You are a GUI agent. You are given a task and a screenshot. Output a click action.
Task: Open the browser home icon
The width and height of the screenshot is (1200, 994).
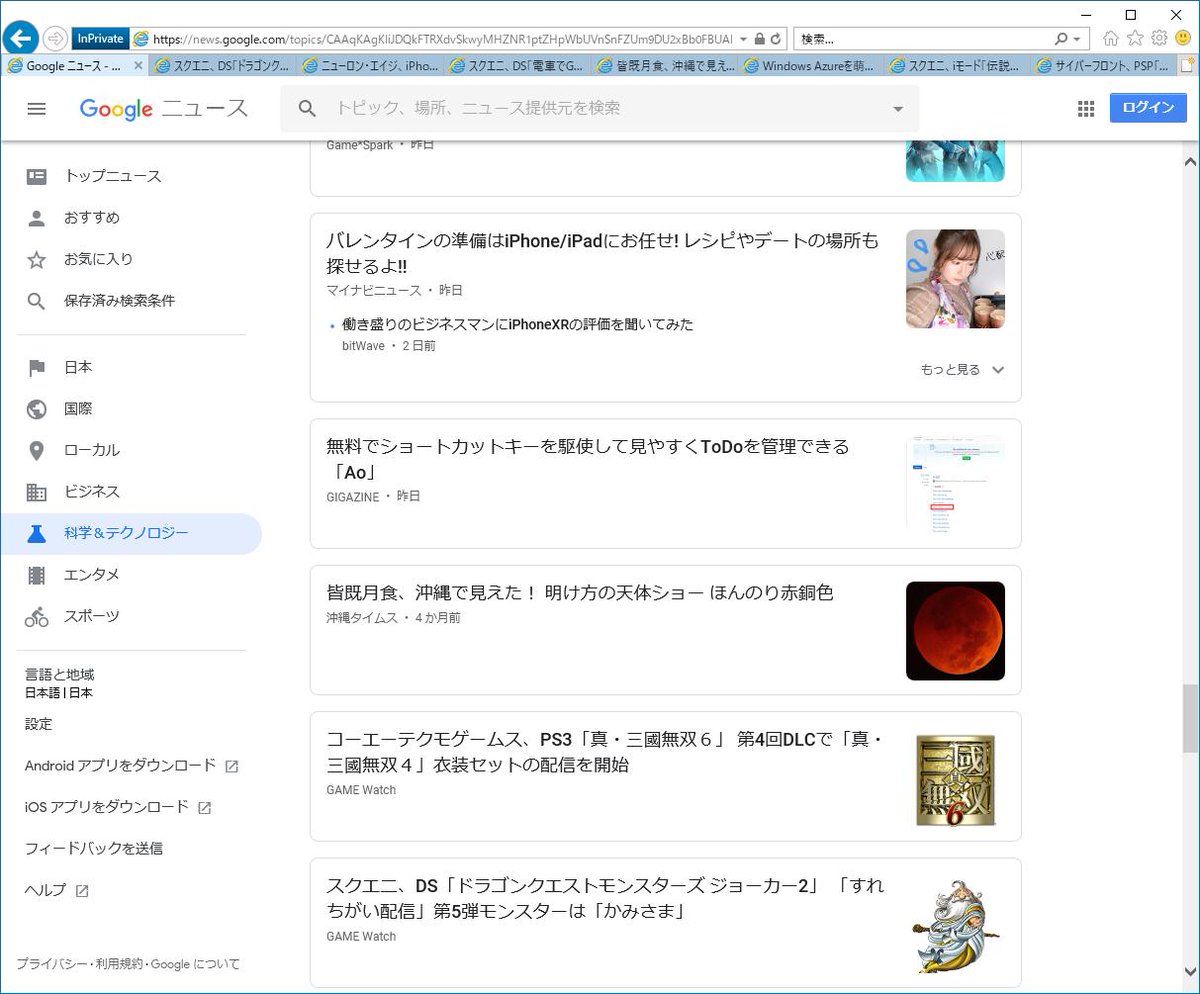1111,38
